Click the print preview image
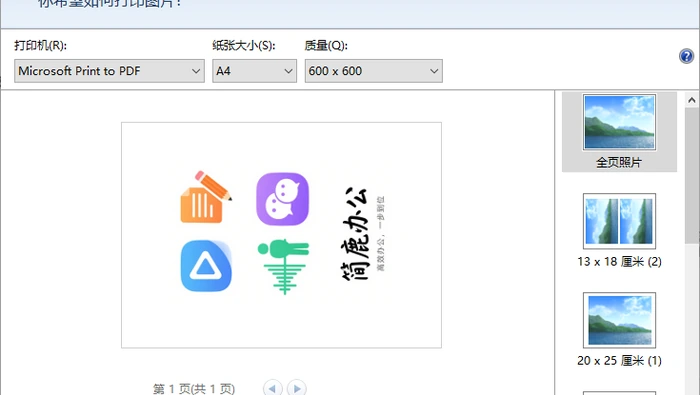 [x=281, y=235]
